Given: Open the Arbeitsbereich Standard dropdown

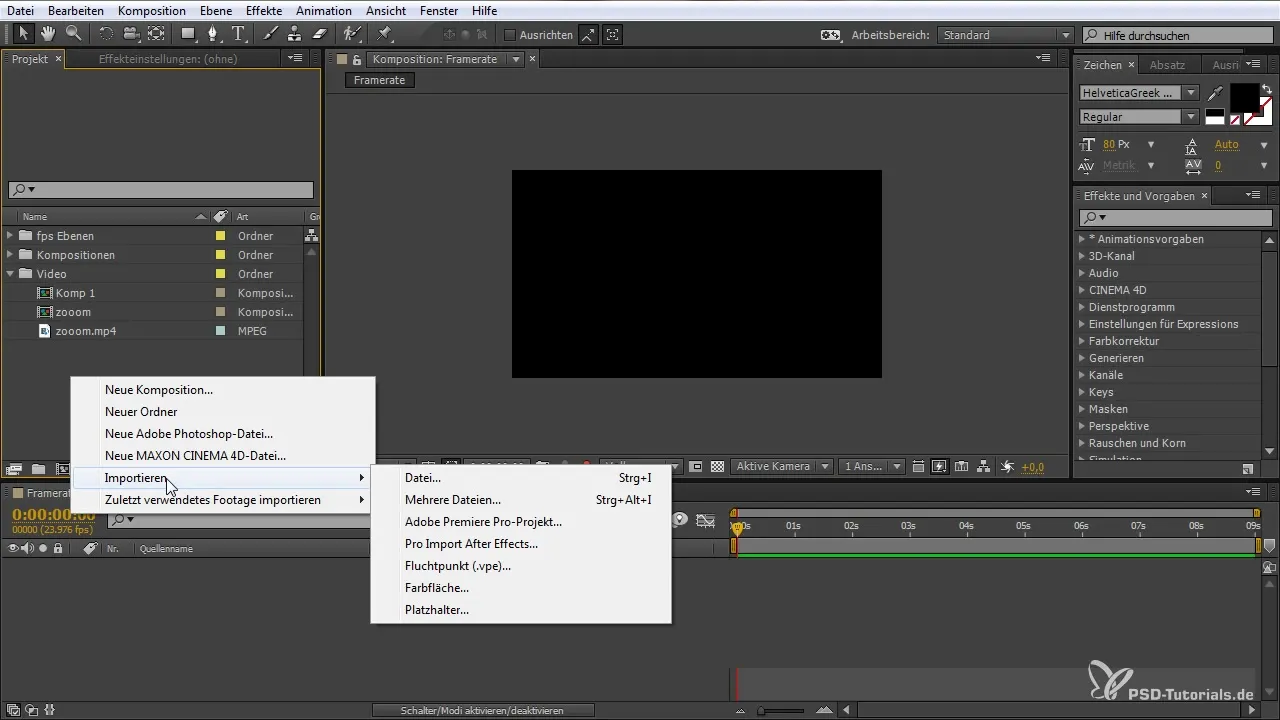Looking at the screenshot, I should 1005,35.
